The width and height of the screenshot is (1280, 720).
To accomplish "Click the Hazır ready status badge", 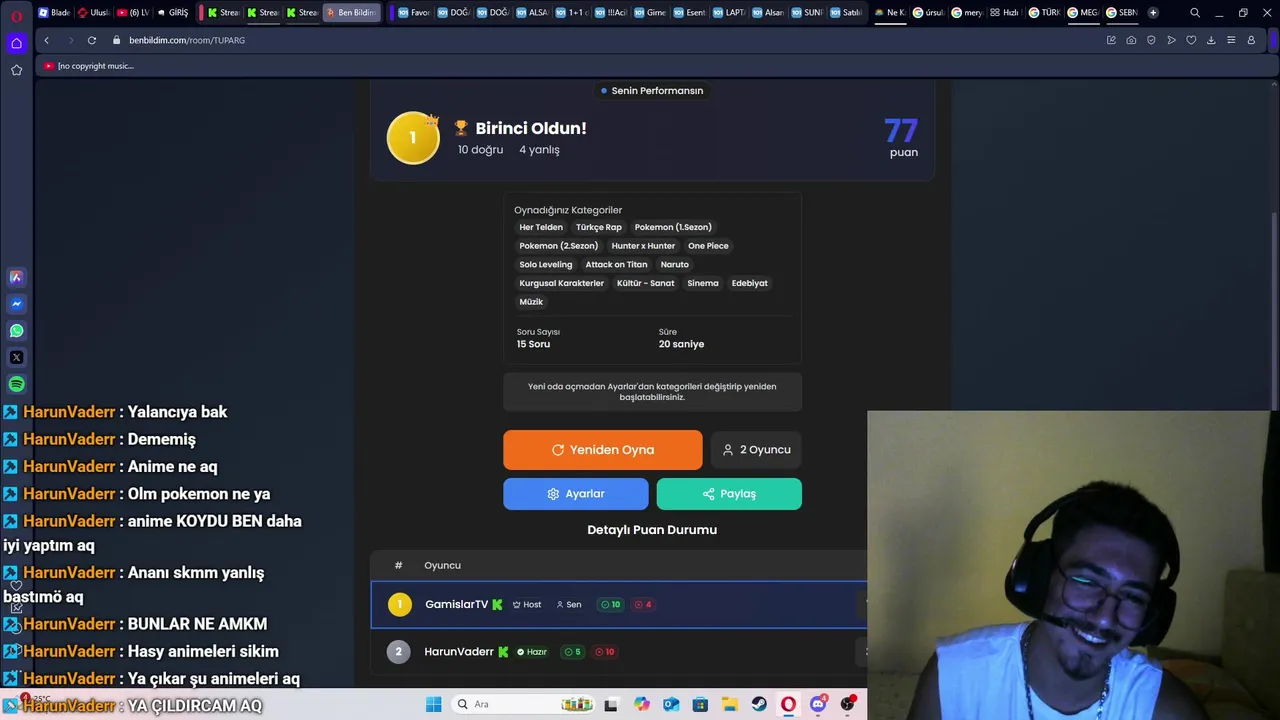I will [532, 652].
